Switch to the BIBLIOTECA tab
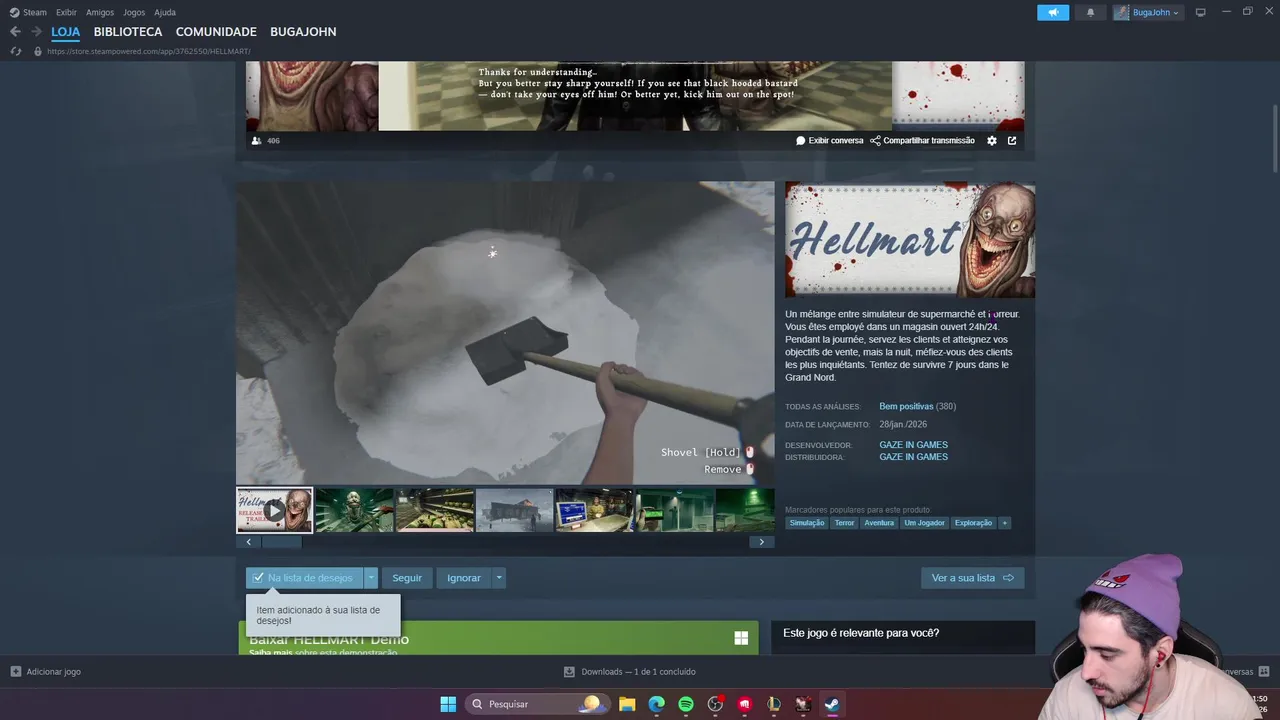1280x720 pixels. (128, 32)
